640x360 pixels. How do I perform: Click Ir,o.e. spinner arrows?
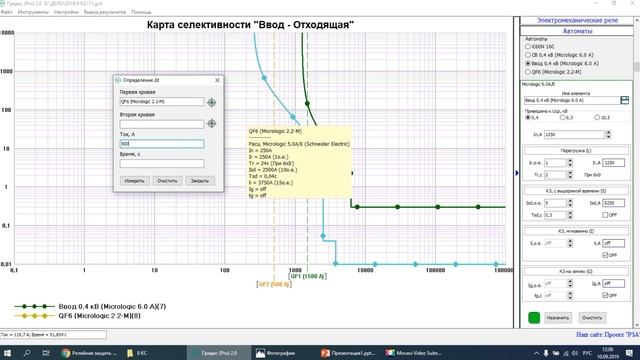pyautogui.click(x=570, y=162)
